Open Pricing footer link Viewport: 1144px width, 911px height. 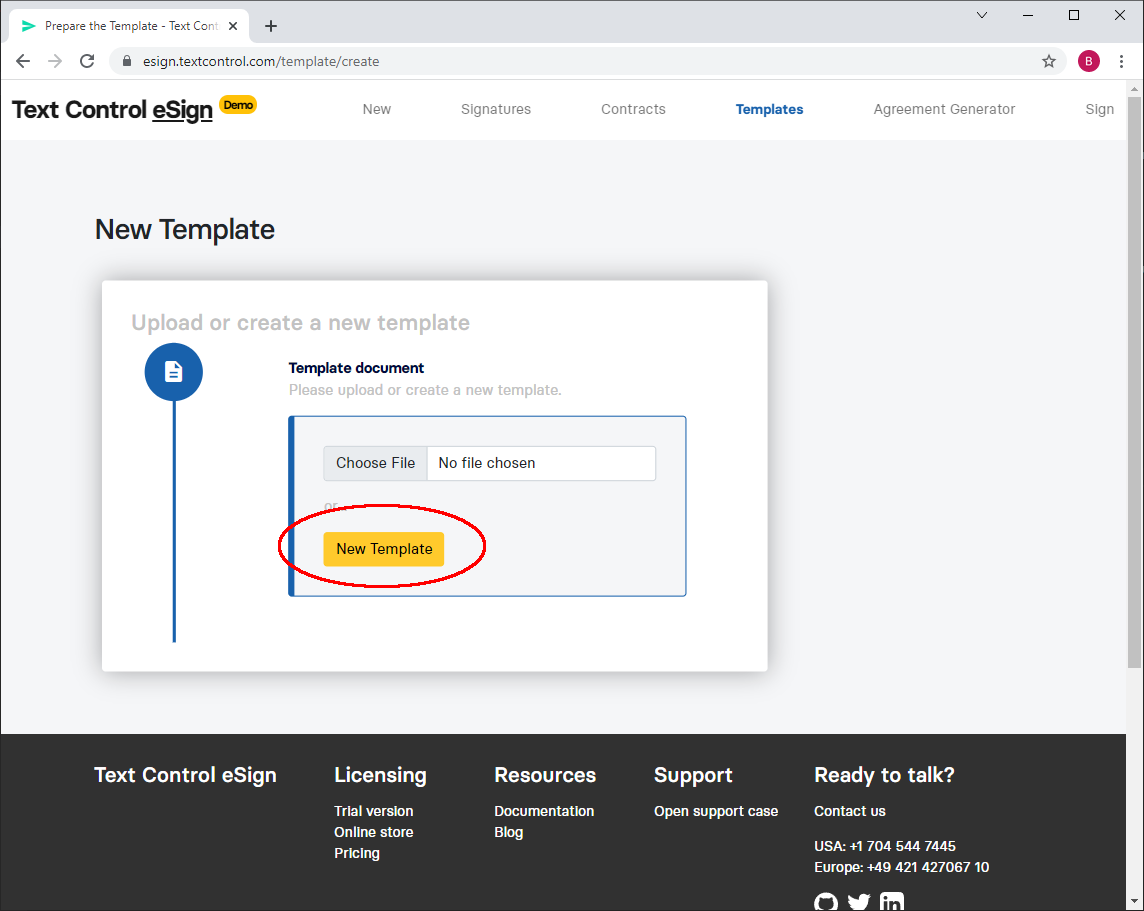tap(357, 853)
